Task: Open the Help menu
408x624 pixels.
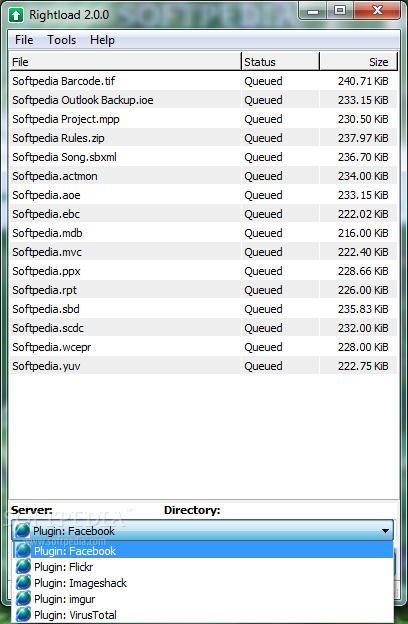Action: click(102, 40)
